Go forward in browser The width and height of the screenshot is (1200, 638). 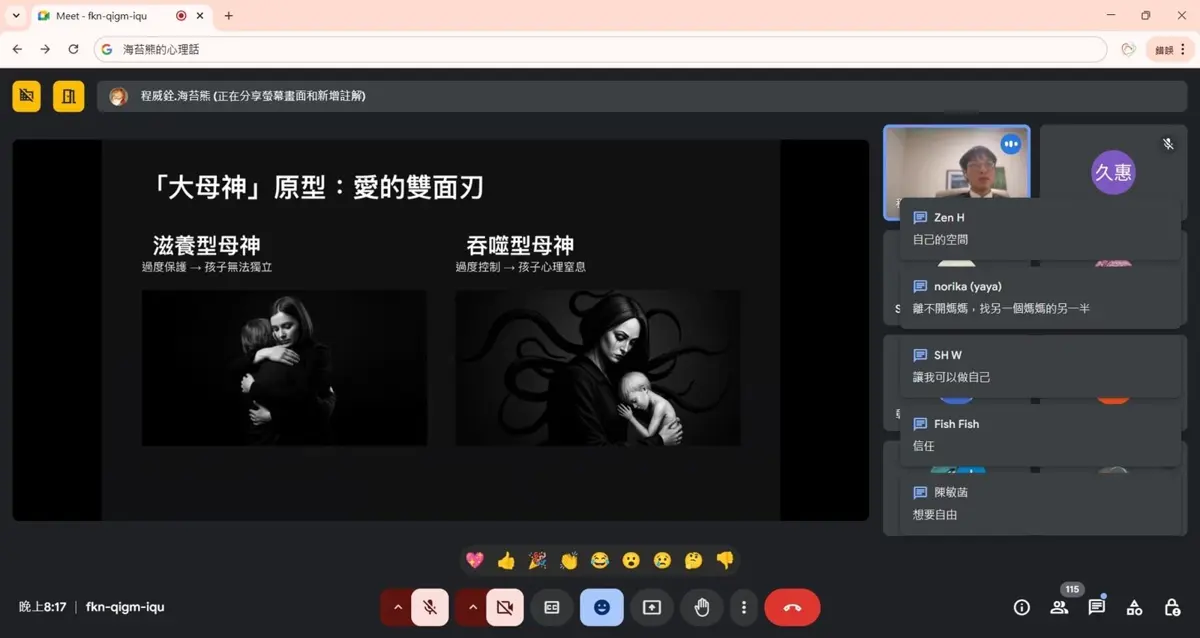(45, 49)
